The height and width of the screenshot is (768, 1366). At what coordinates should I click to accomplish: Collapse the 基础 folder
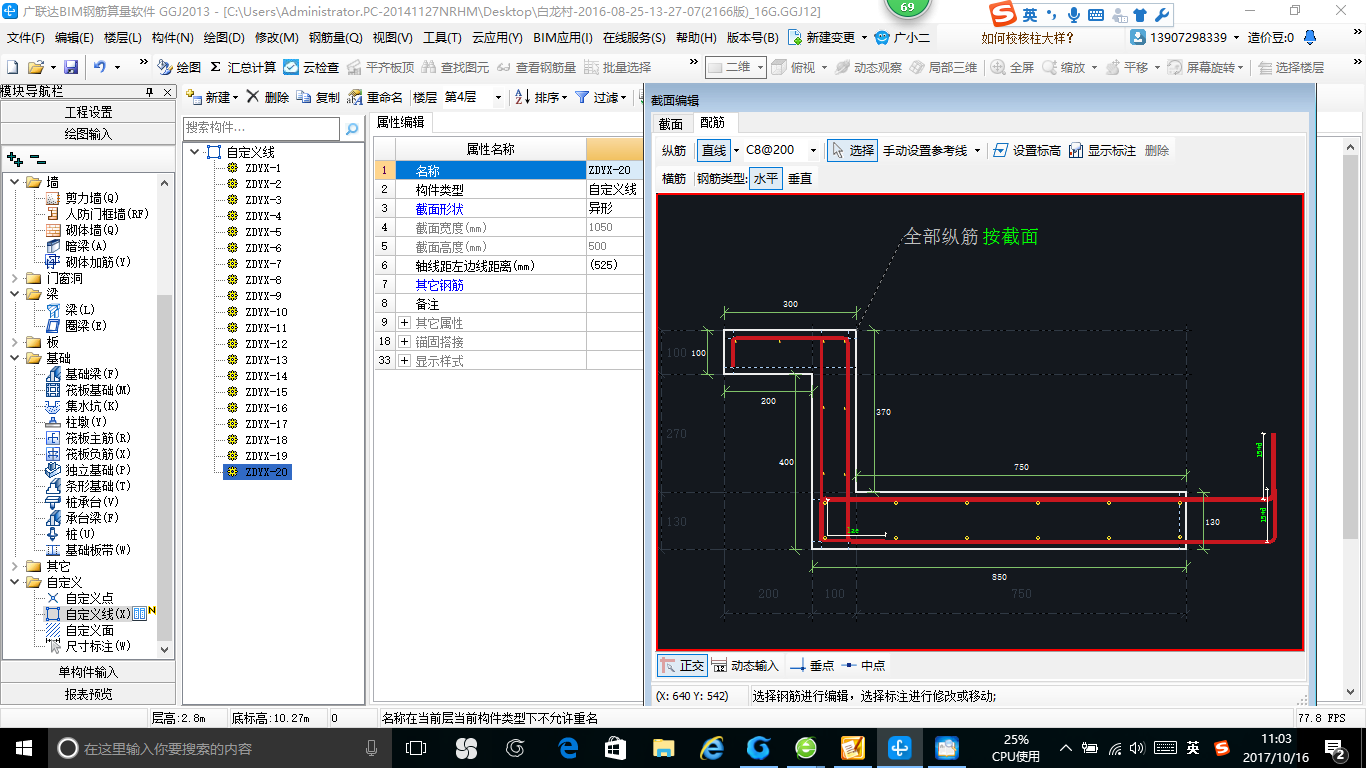[x=15, y=358]
